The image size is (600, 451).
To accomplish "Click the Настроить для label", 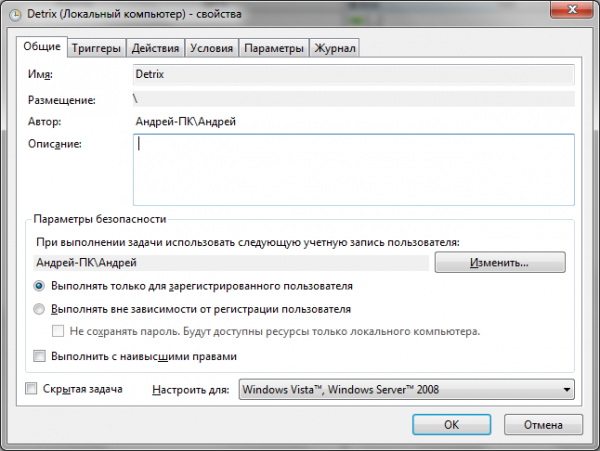I will tap(191, 389).
